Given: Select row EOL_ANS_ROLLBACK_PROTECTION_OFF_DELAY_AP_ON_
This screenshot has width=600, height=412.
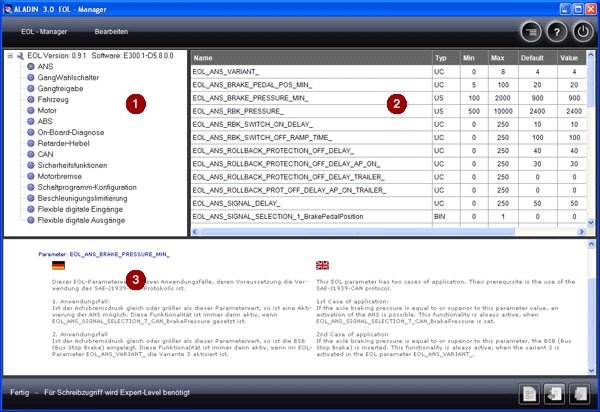Looking at the screenshot, I should coord(388,164).
